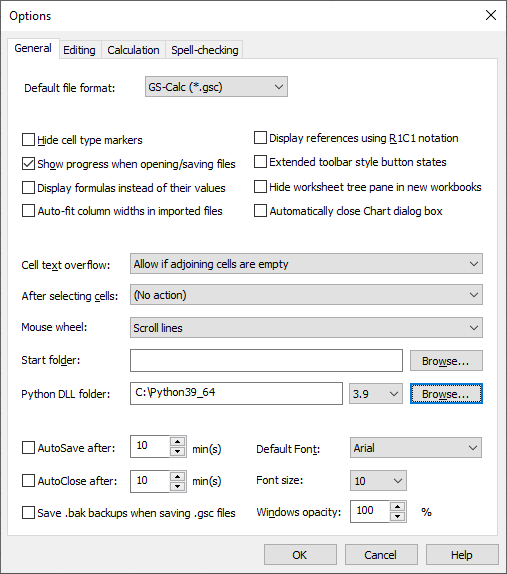The width and height of the screenshot is (507, 574).
Task: Enable Display references using R1C1 notation
Action: click(x=260, y=138)
